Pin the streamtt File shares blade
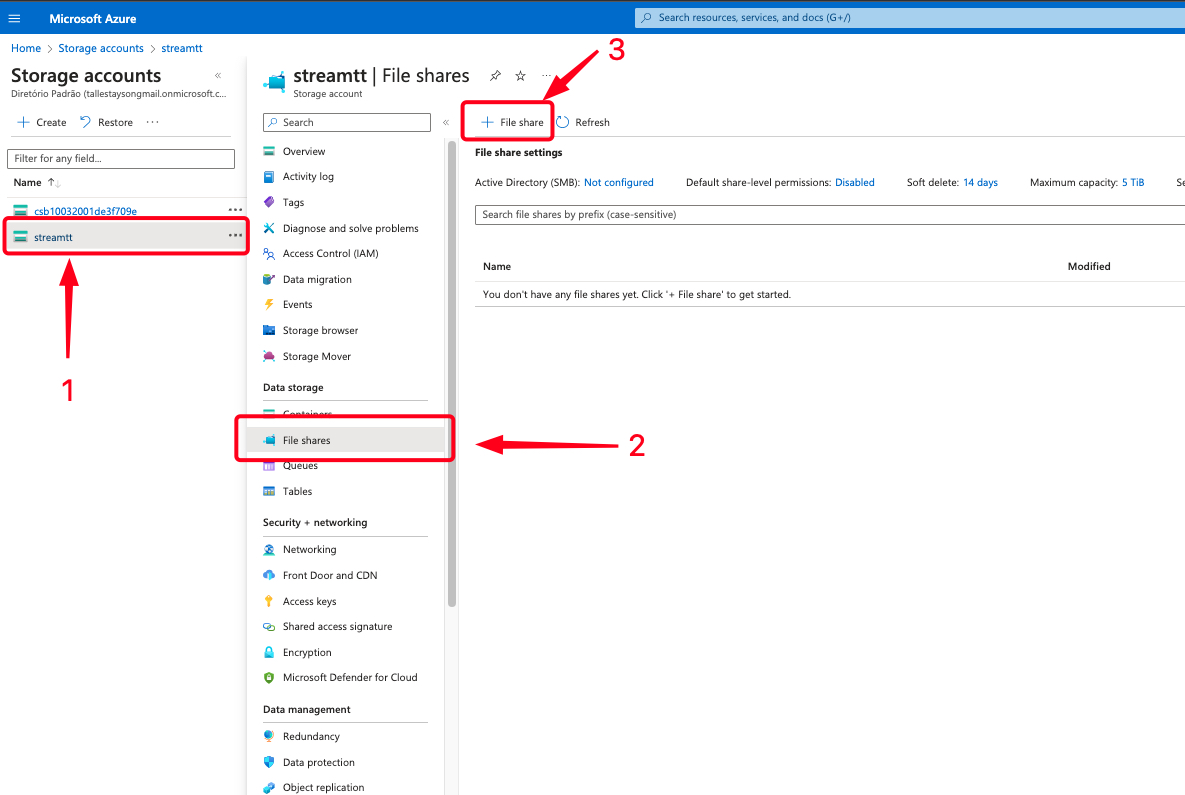 (495, 76)
